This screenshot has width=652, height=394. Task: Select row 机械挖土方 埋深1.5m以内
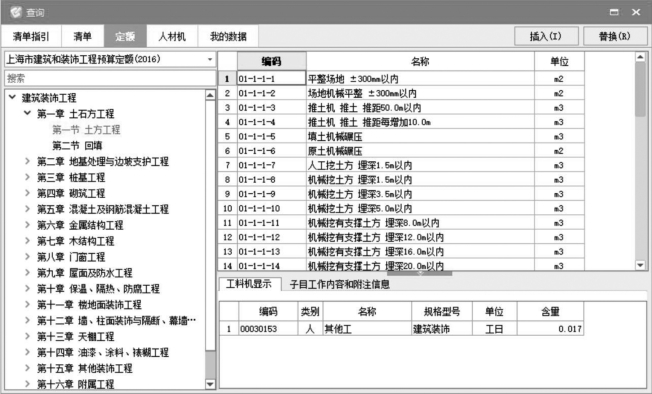pos(401,180)
